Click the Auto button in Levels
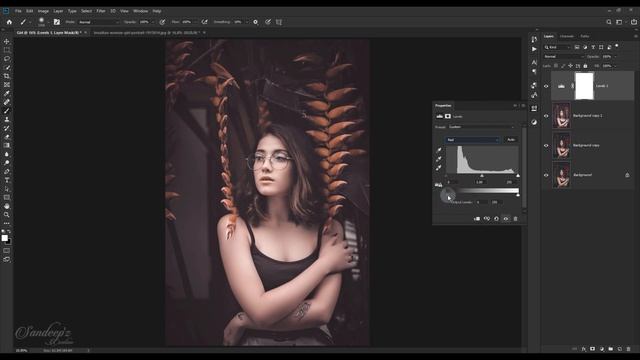This screenshot has width=640, height=360. 511,140
